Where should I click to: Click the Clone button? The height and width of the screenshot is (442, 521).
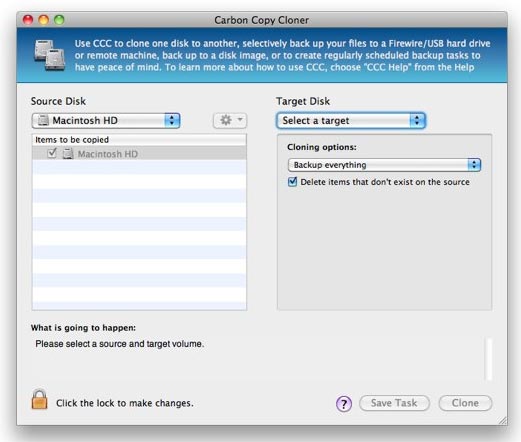tap(465, 403)
